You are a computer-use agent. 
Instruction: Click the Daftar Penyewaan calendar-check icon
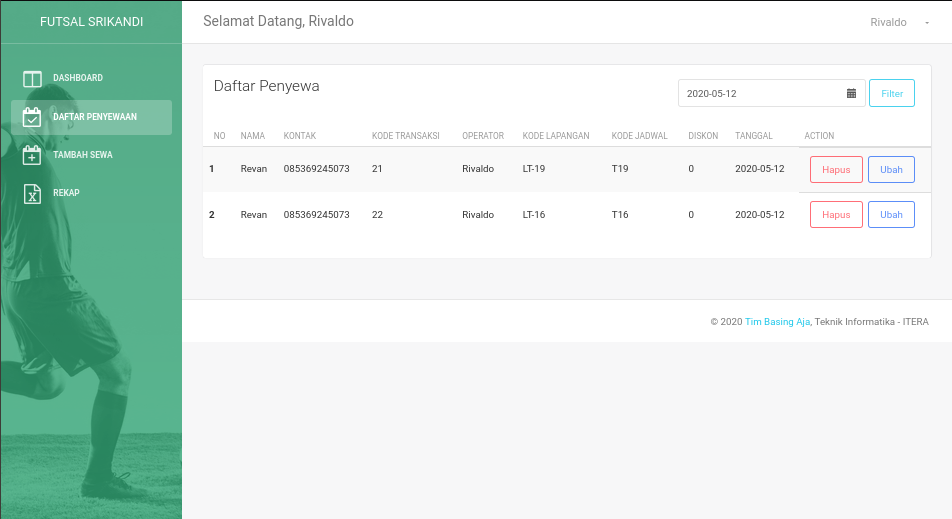click(x=32, y=117)
